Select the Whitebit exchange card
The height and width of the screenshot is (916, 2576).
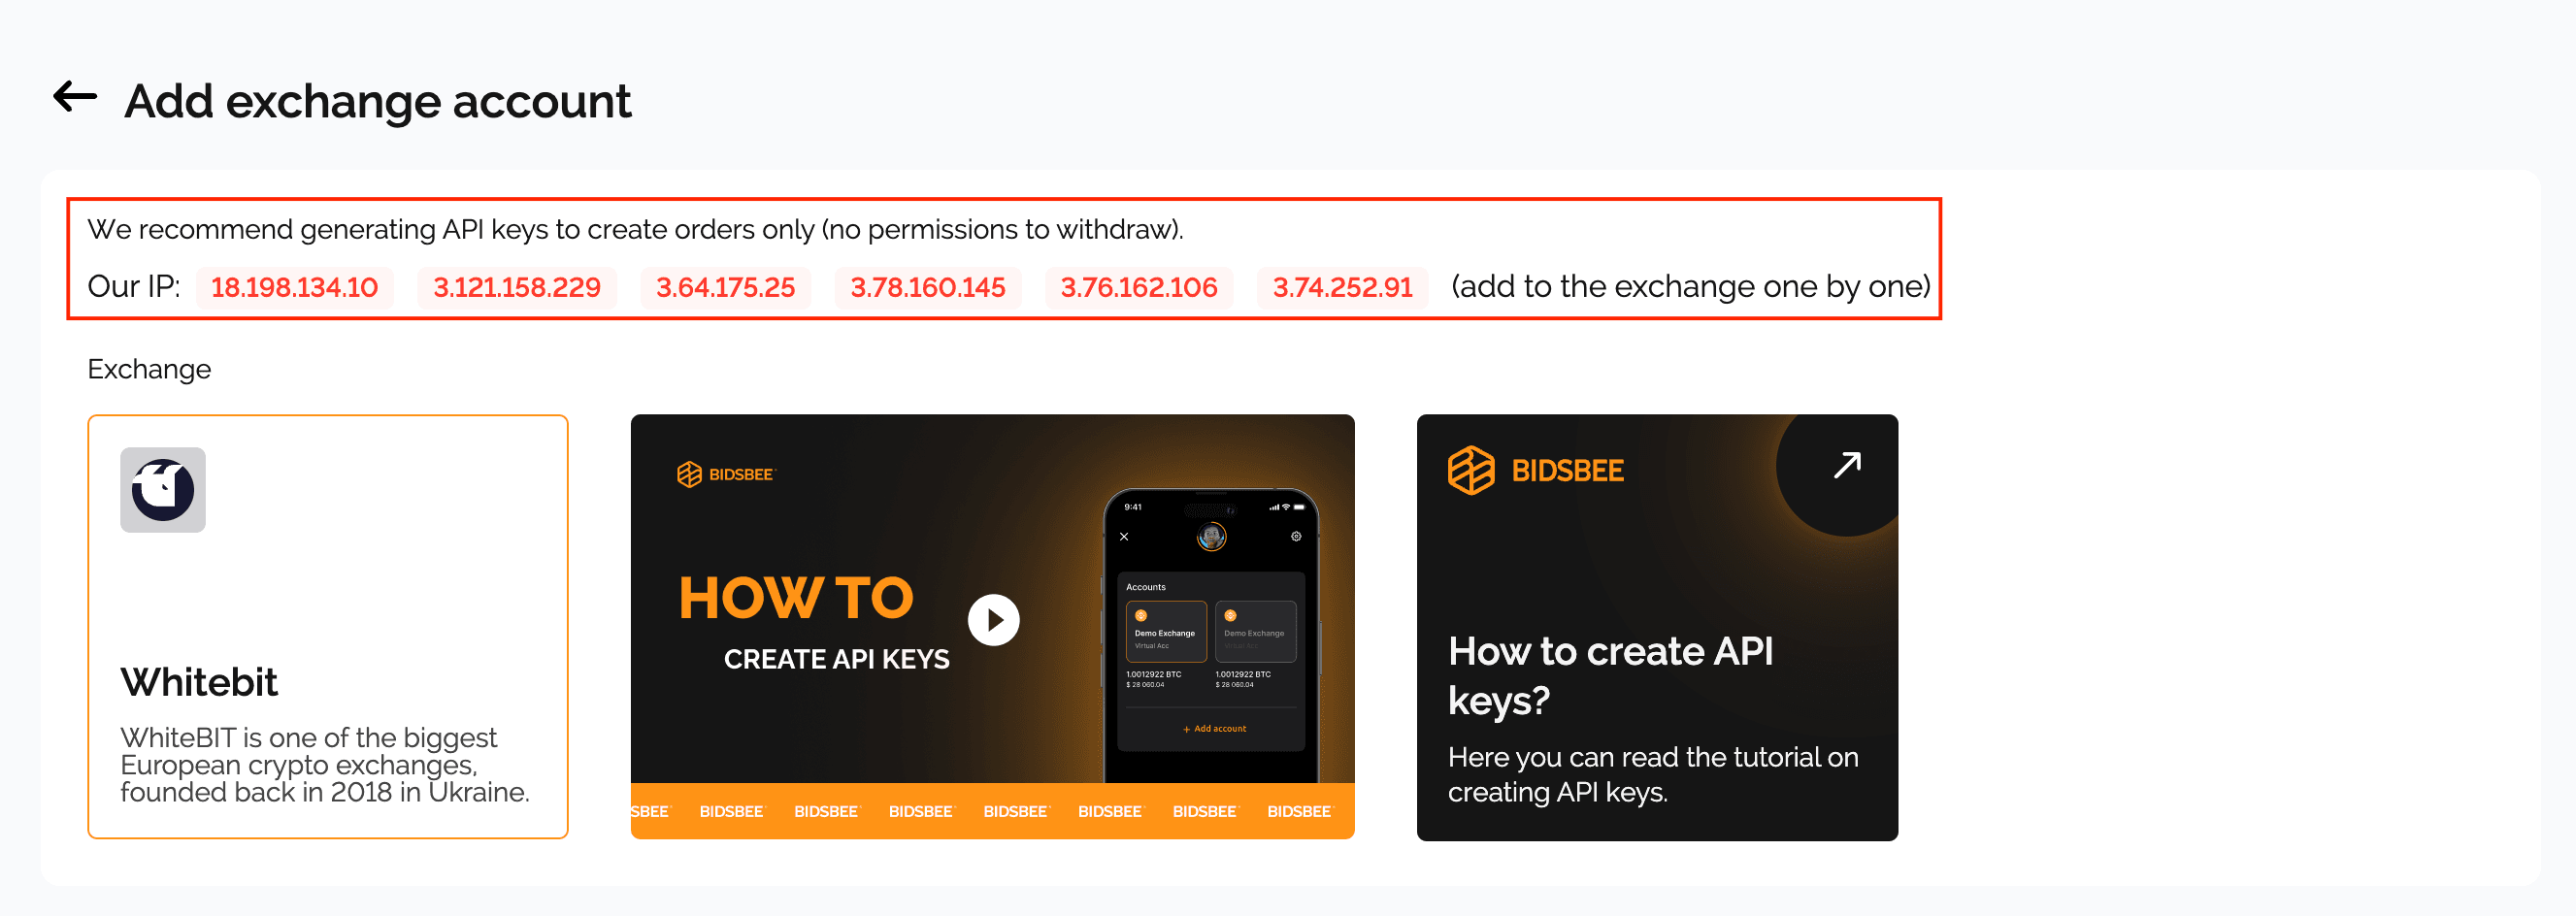tap(328, 627)
